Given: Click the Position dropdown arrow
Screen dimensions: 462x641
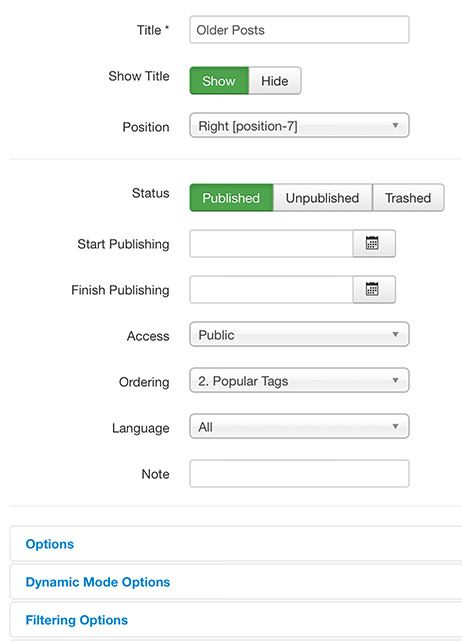Looking at the screenshot, I should [395, 125].
